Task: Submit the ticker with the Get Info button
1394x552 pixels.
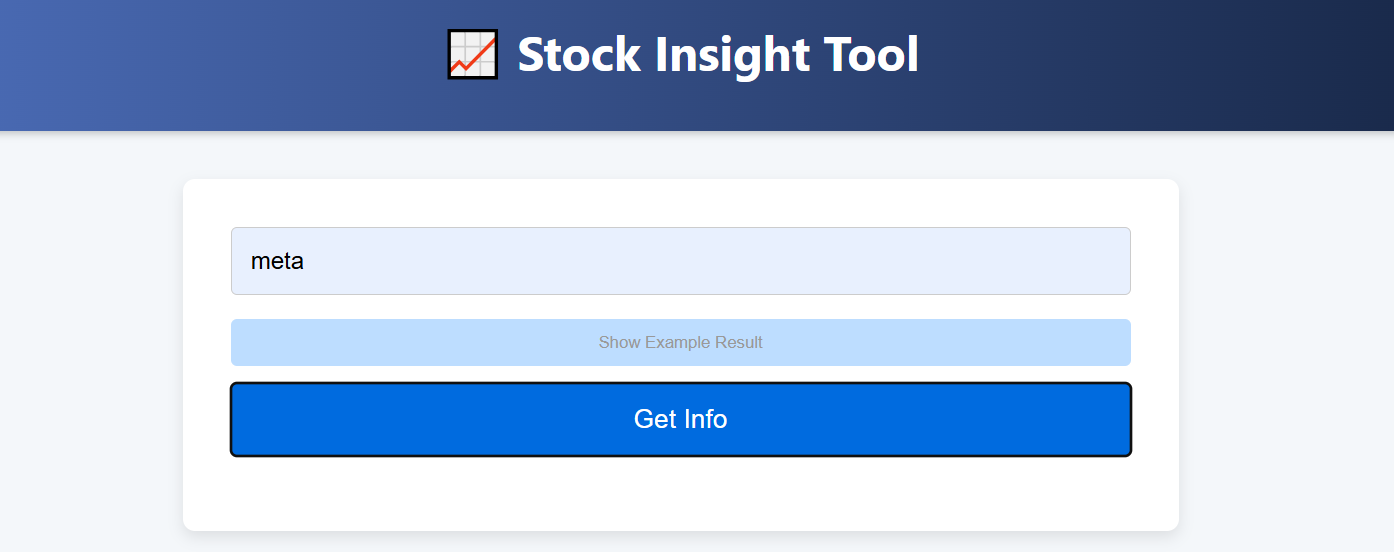Action: [681, 419]
